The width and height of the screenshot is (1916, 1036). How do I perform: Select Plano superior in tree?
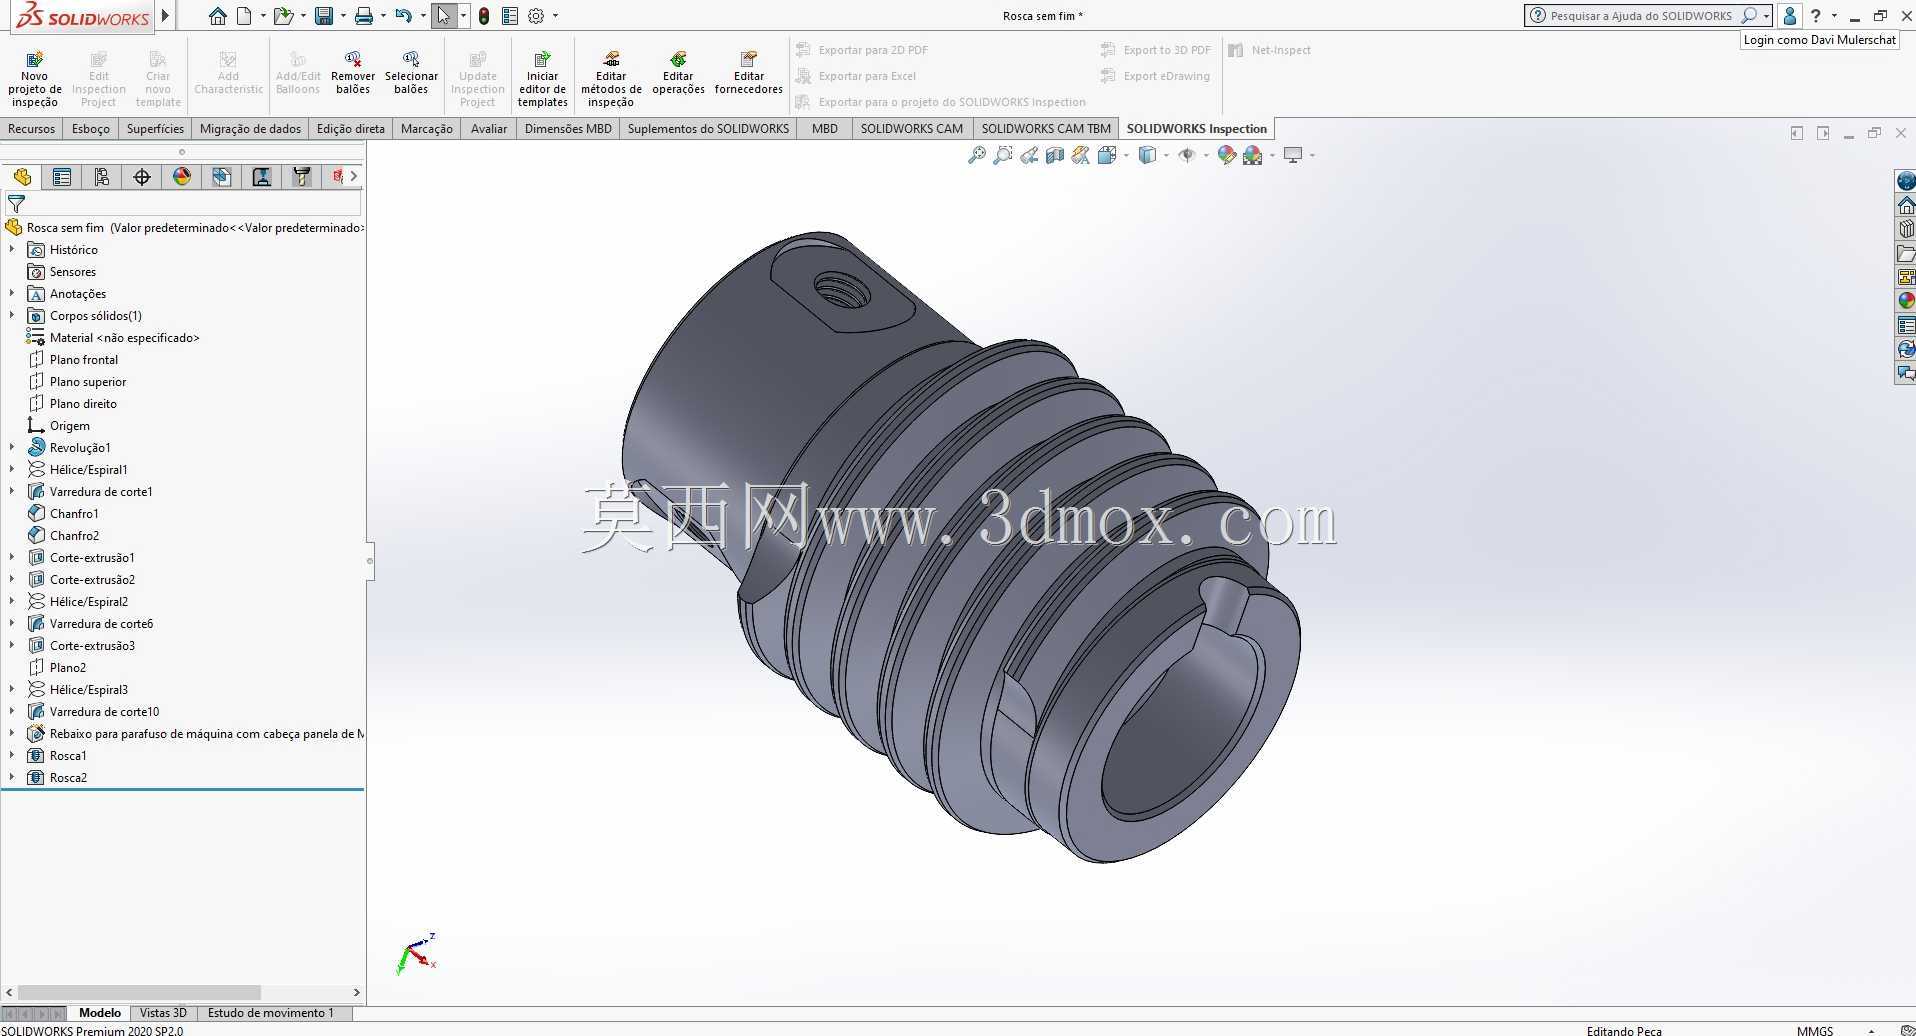(x=88, y=381)
